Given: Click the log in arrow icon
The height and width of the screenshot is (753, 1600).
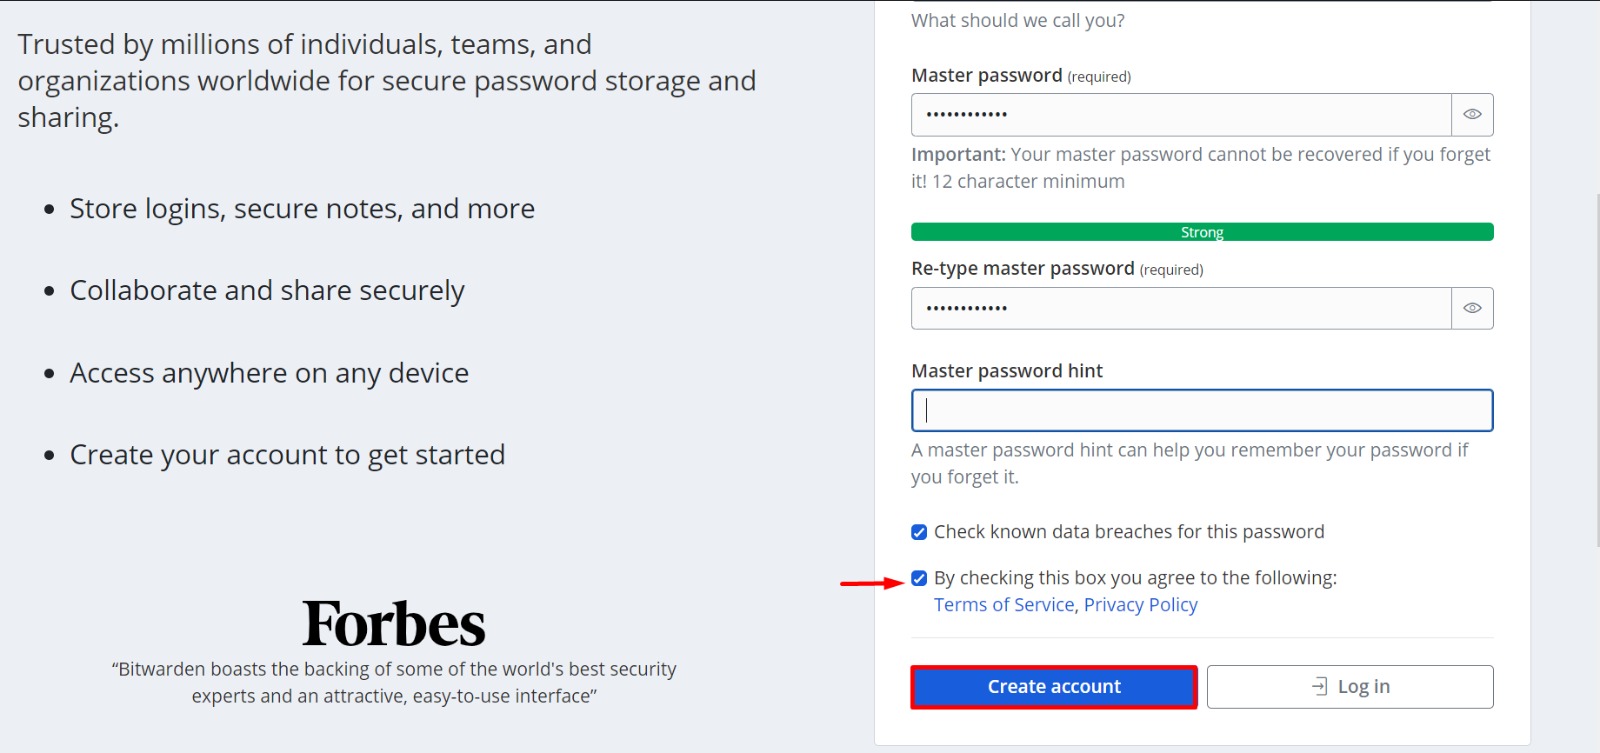Looking at the screenshot, I should [x=1318, y=686].
